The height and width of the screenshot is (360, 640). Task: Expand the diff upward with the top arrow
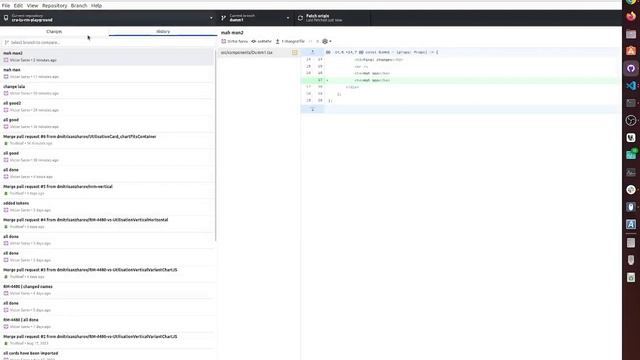coord(313,52)
